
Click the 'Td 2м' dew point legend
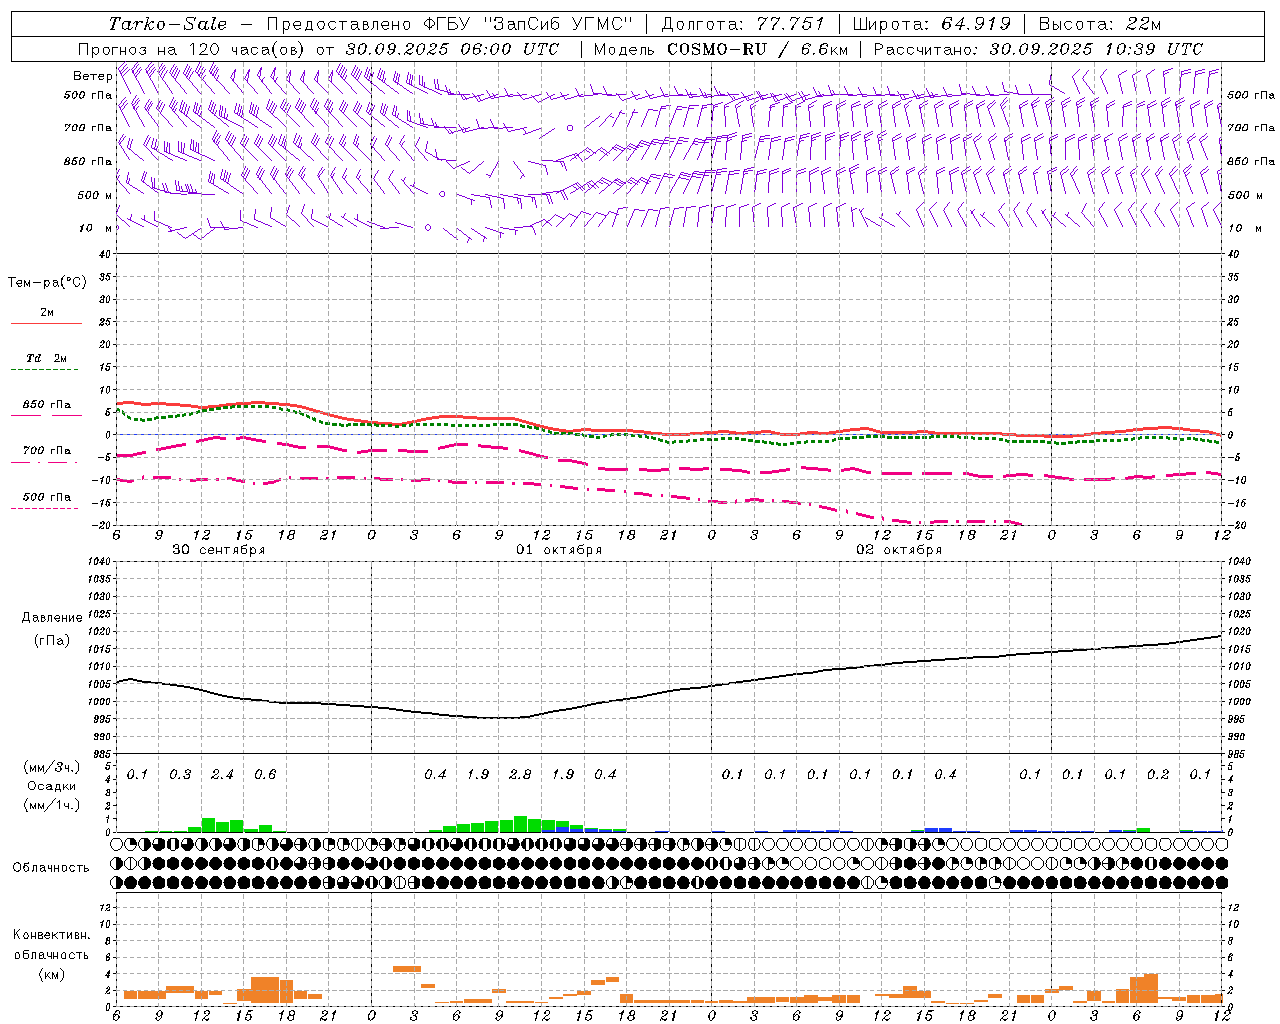(x=46, y=358)
